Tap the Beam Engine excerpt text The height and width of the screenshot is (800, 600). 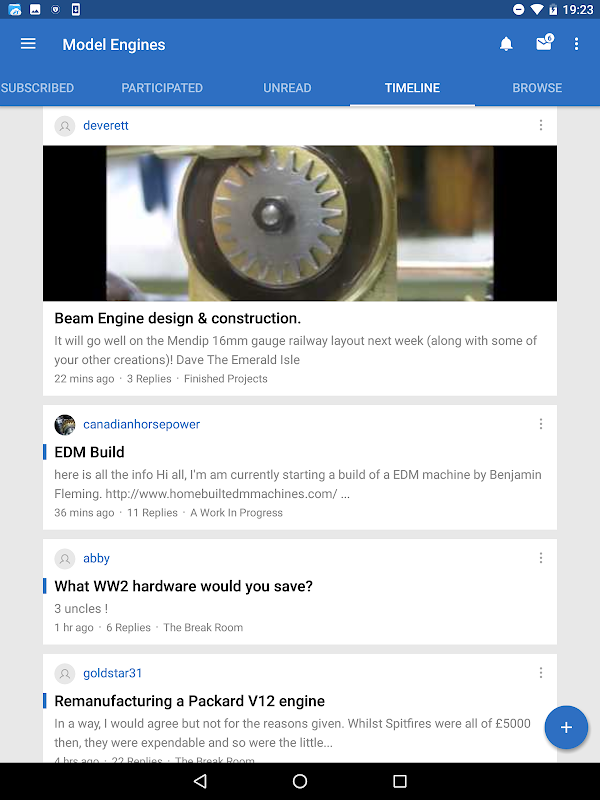point(295,350)
